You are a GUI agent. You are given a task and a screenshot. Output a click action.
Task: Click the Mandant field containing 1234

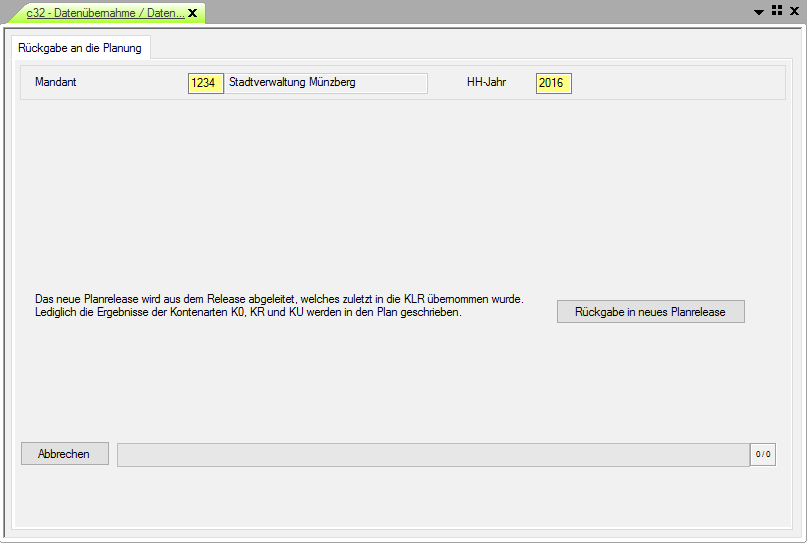point(205,83)
